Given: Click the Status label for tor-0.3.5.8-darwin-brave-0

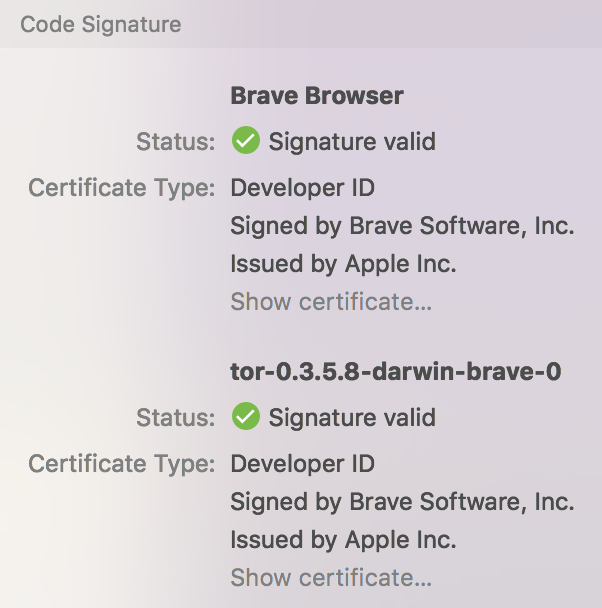Looking at the screenshot, I should click(176, 417).
